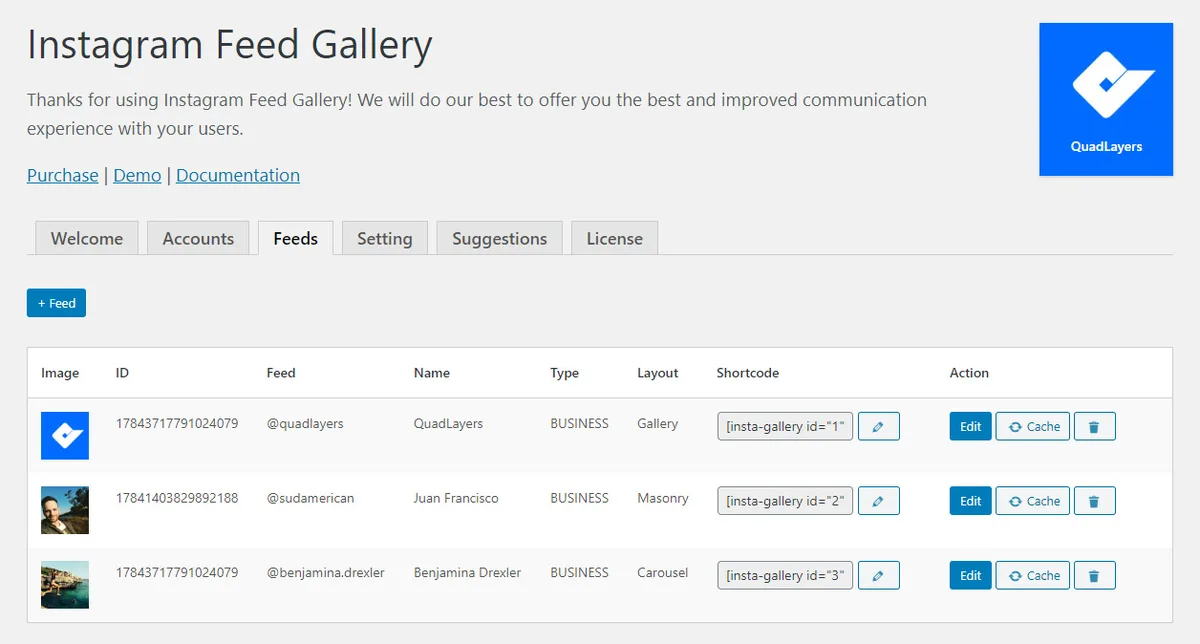Edit the @sudamerican feed
Image resolution: width=1200 pixels, height=644 pixels.
tap(970, 501)
